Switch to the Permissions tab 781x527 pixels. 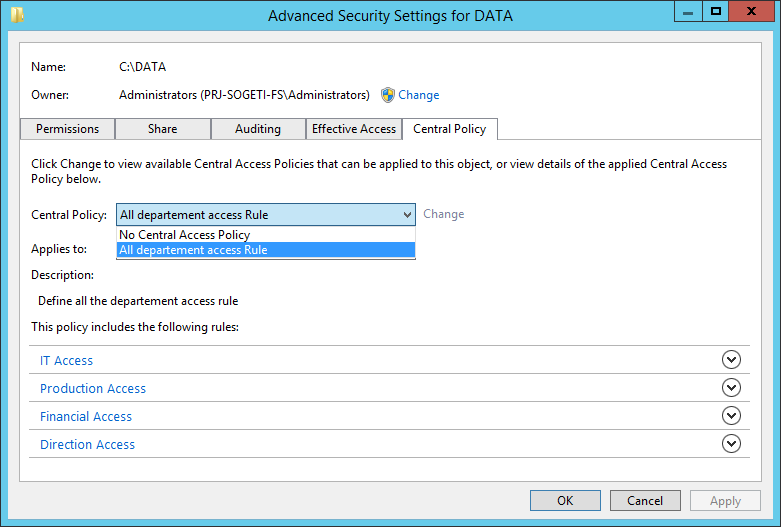[68, 129]
